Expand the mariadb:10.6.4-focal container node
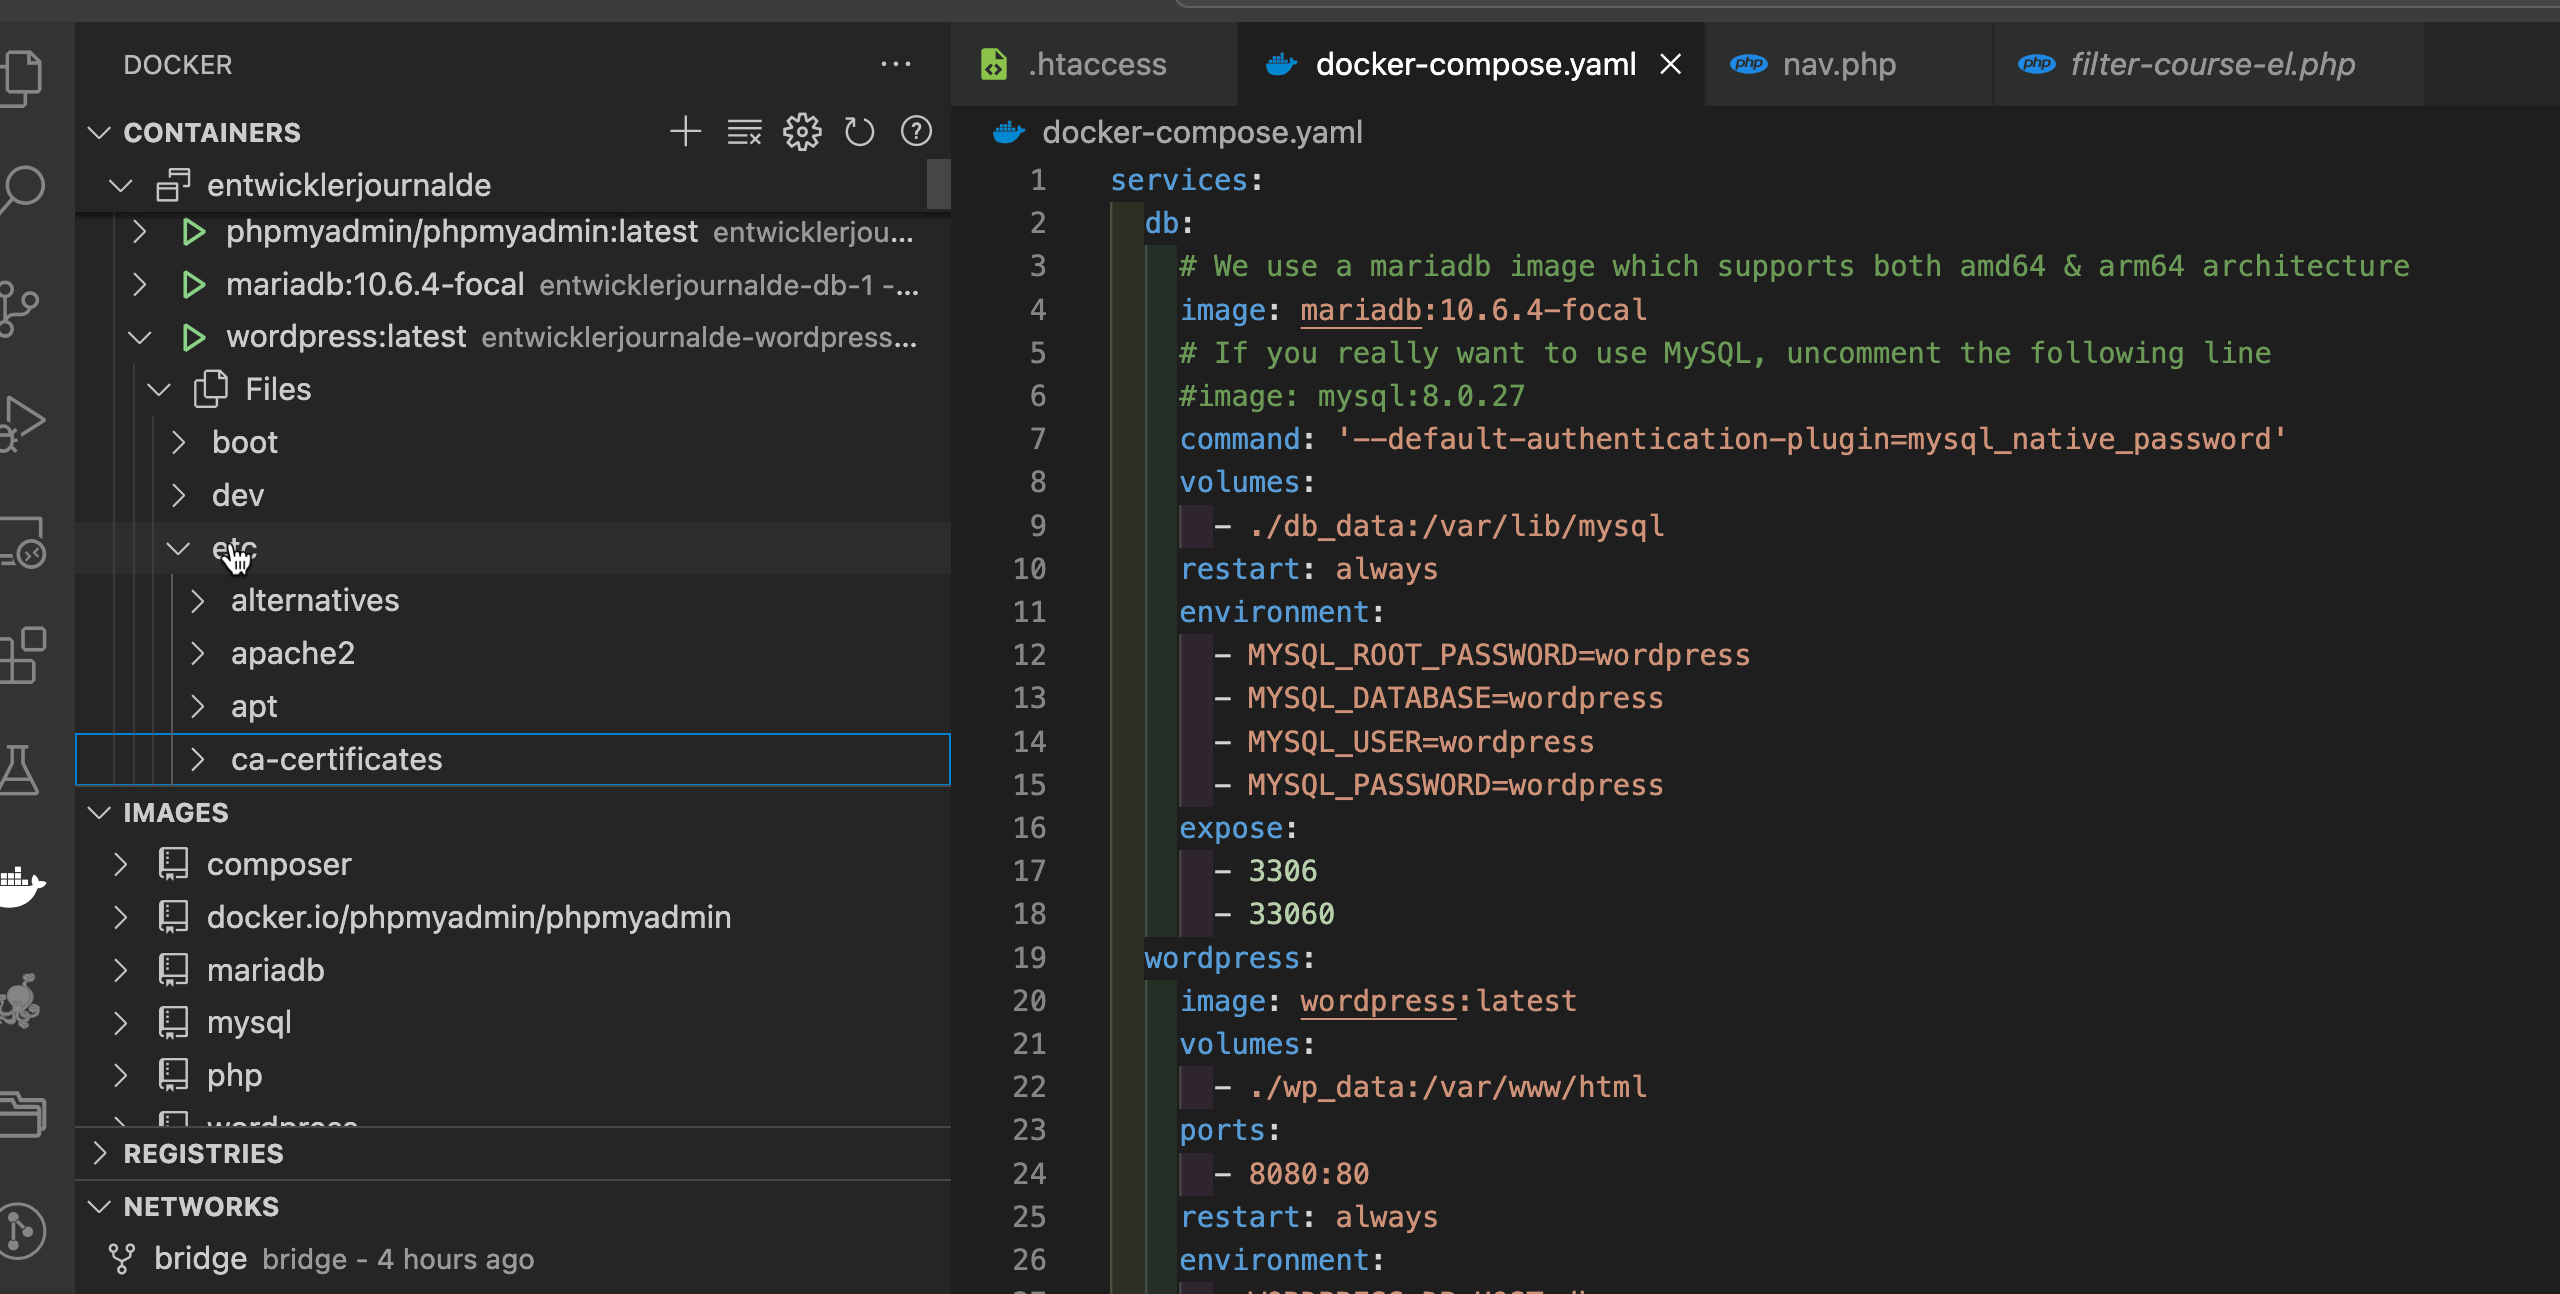Viewport: 2560px width, 1294px height. pos(140,285)
